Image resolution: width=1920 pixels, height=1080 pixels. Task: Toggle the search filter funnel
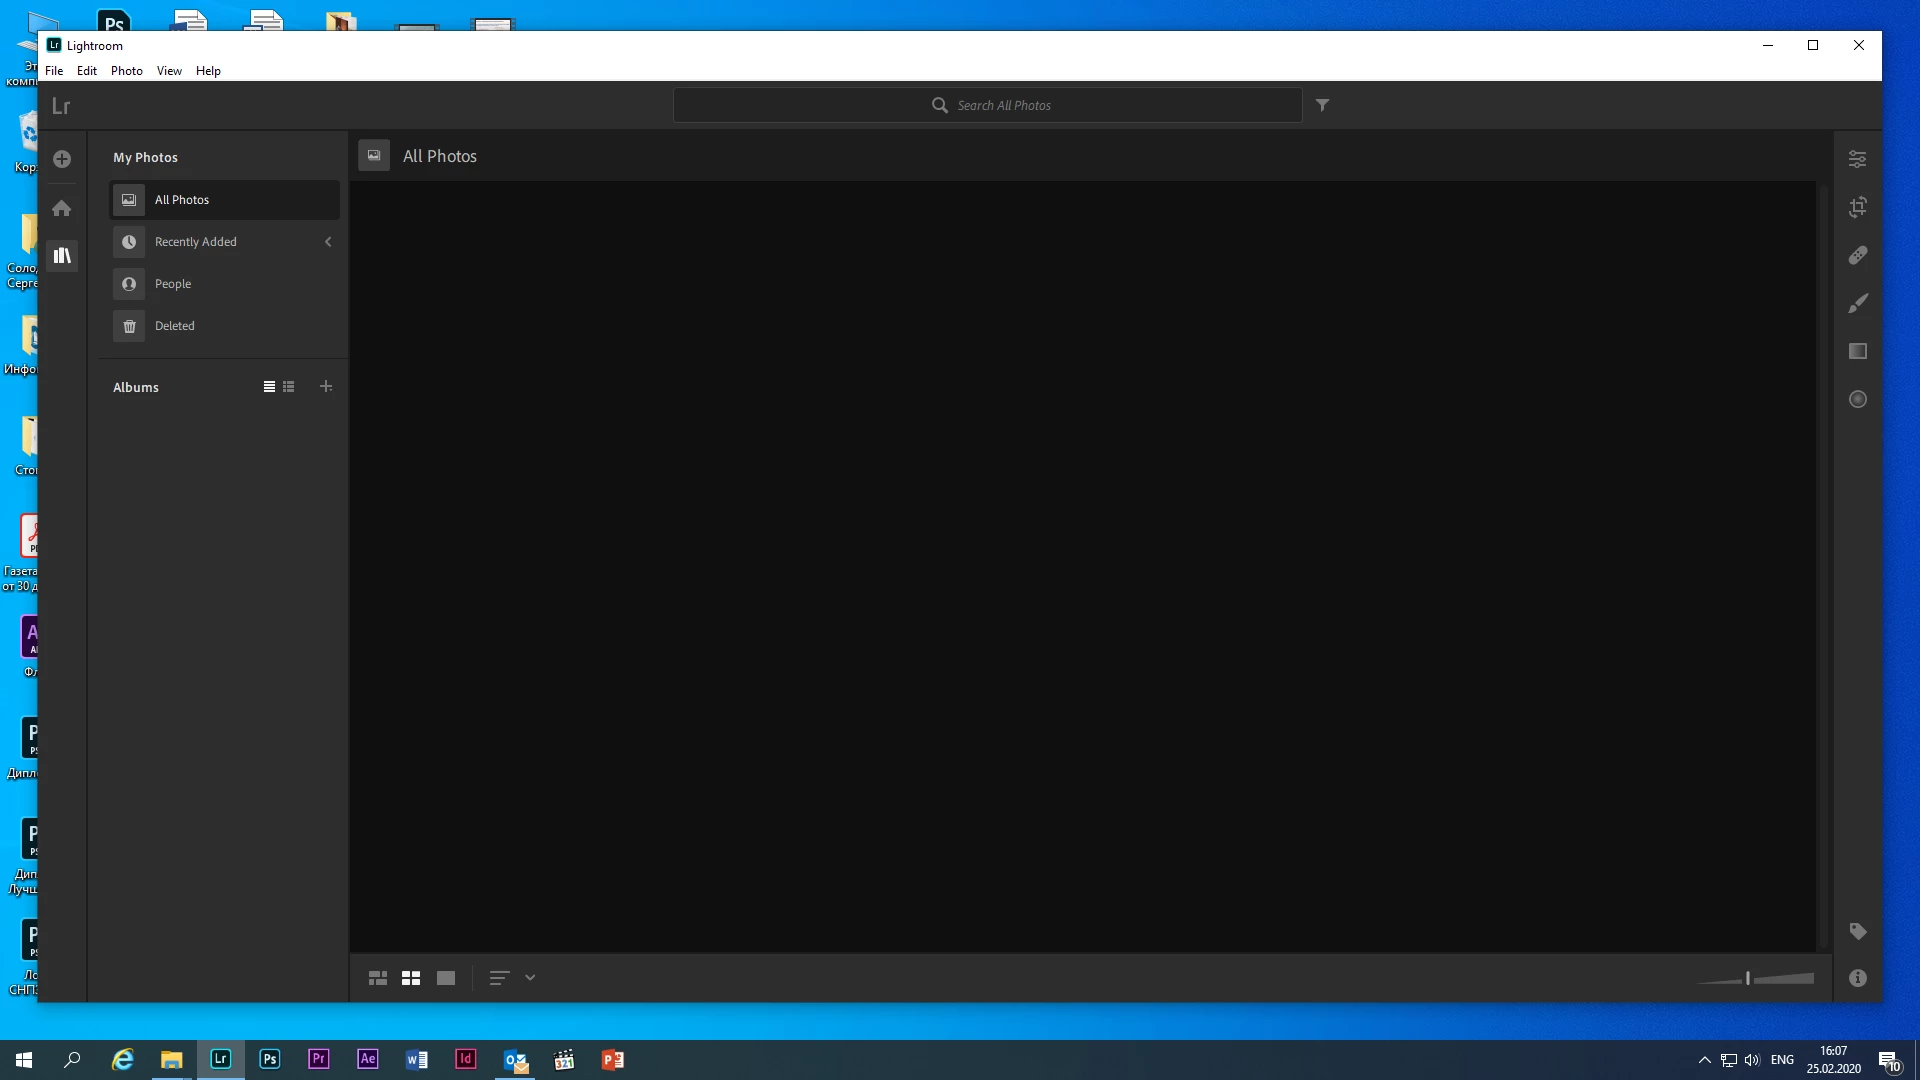(1322, 105)
